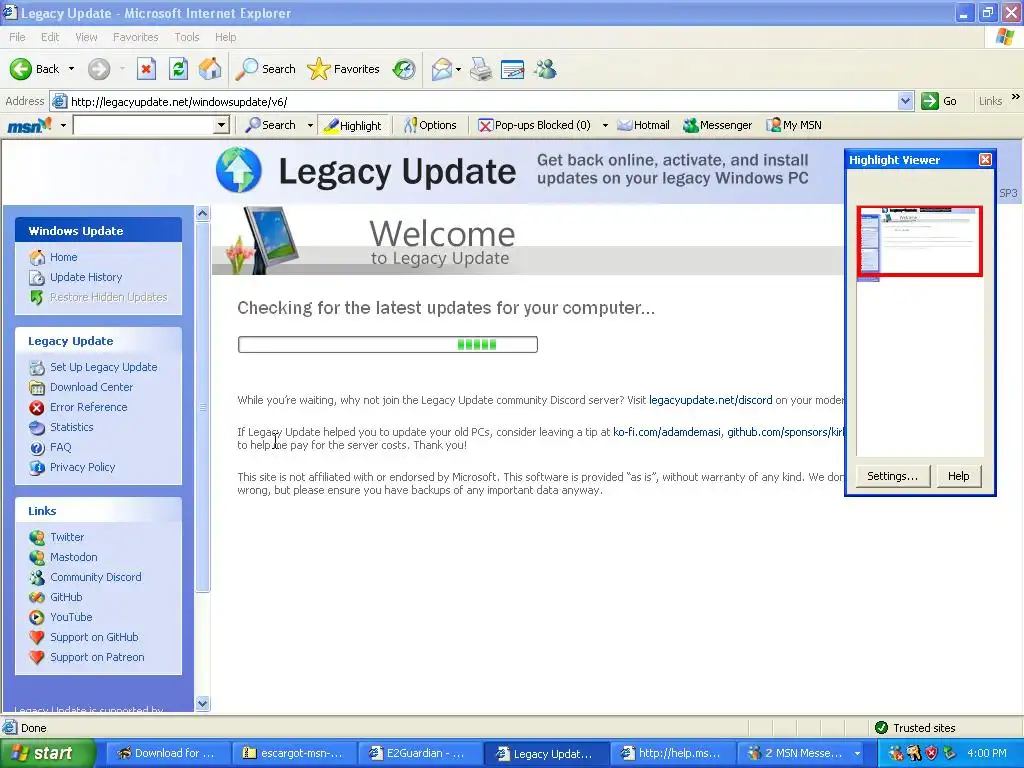This screenshot has width=1024, height=768.
Task: Open the File menu
Action: [x=17, y=37]
